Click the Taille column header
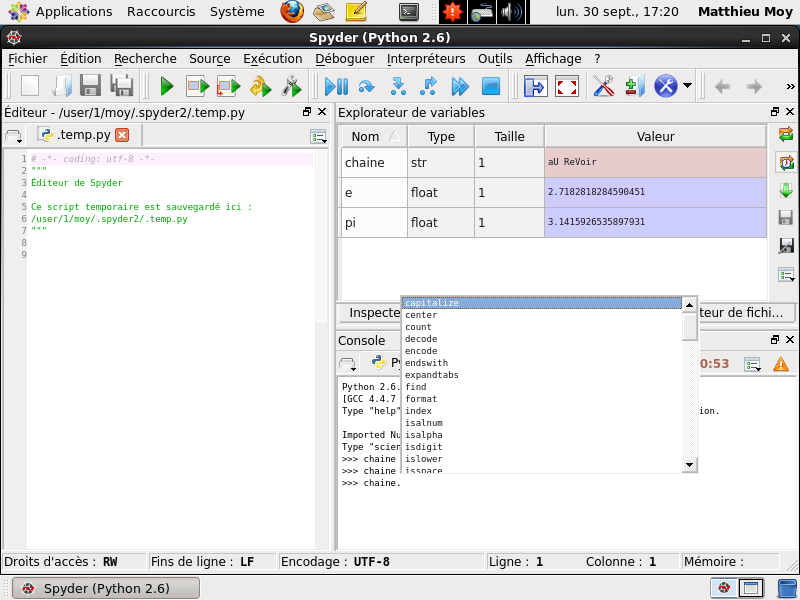This screenshot has height=600, width=800. pos(509,136)
